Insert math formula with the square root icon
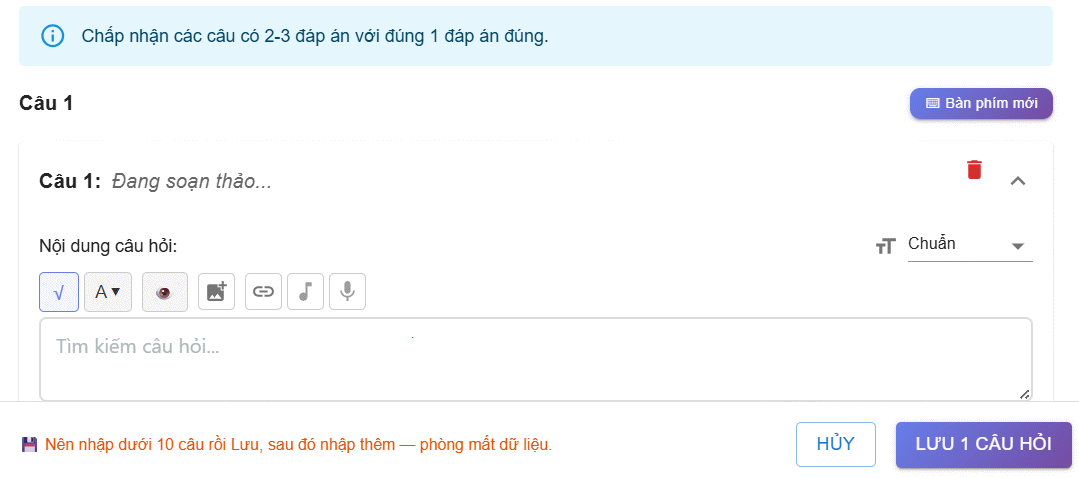Screen dimensions: 1079x478 58,292
